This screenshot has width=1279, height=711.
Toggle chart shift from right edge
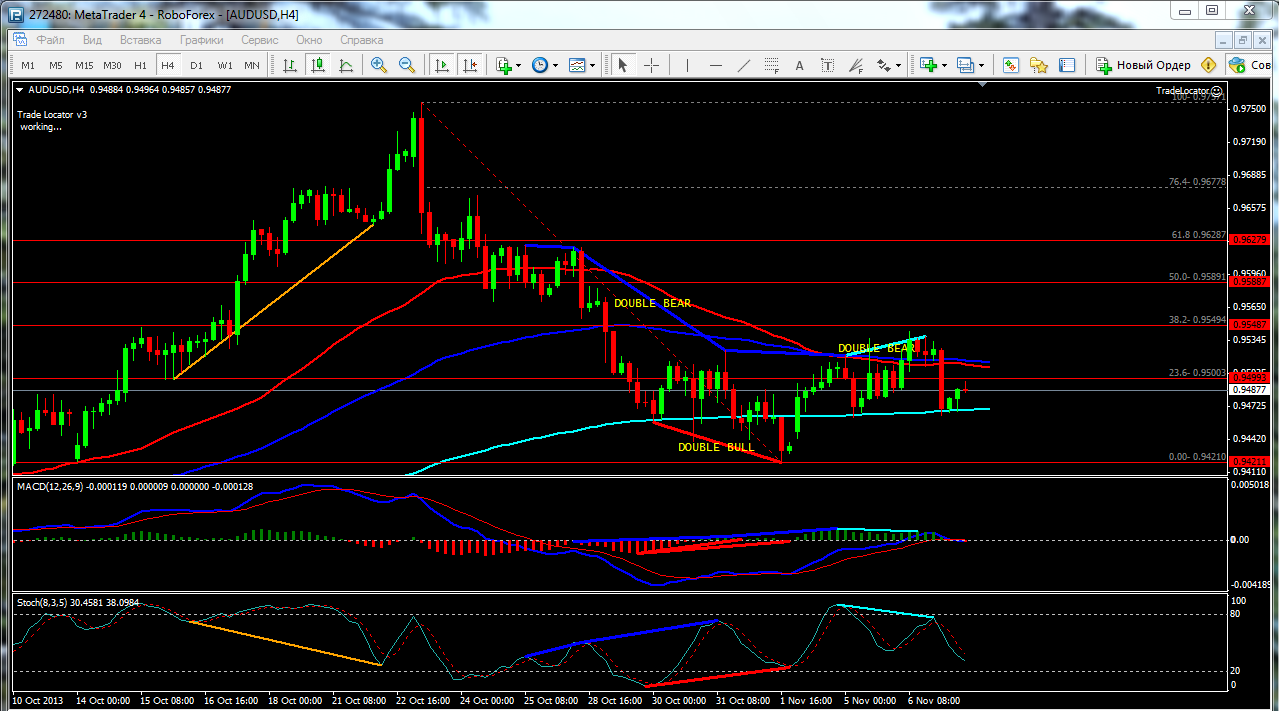pos(469,65)
